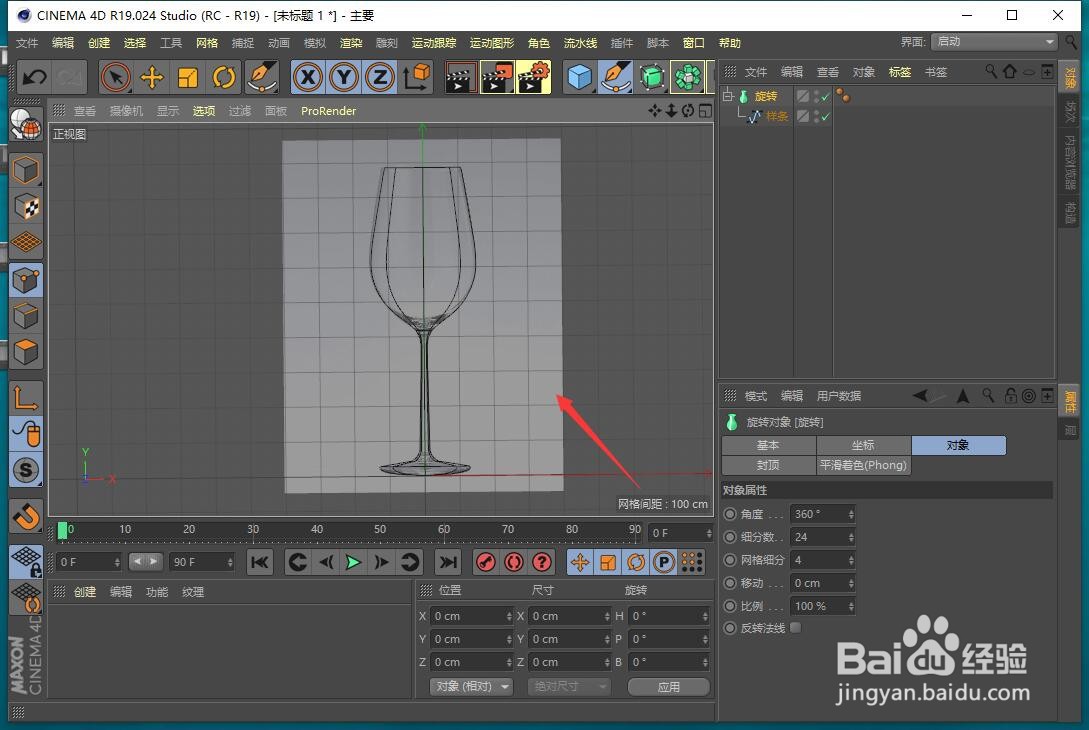Viewport: 1089px width, 730px height.
Task: Toggle 旋转 object enable checkmark
Action: pyautogui.click(x=826, y=97)
